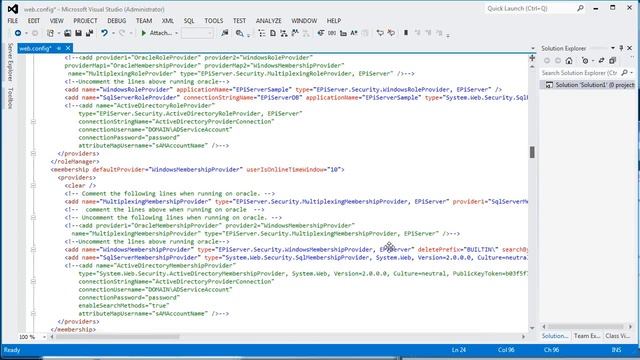Select the Solution 'Solution1' tree node
Image resolution: width=640 pixels, height=360 pixels.
(x=588, y=85)
